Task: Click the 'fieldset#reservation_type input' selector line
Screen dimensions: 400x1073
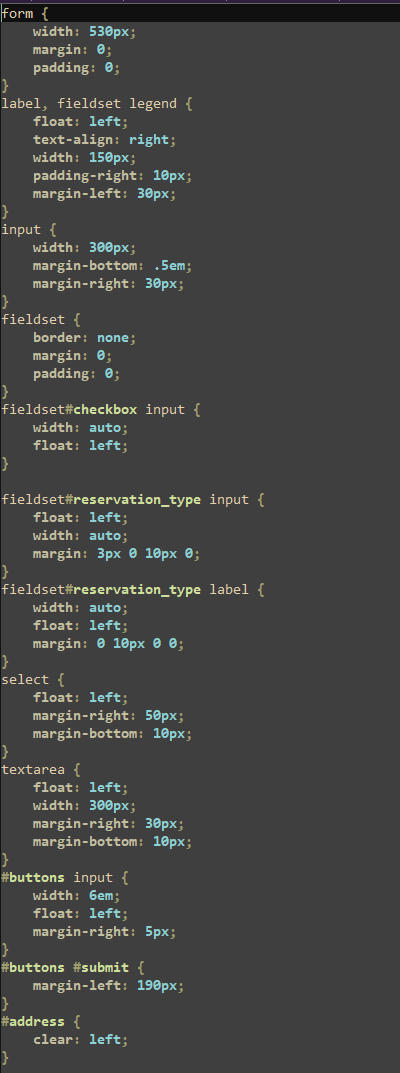Action: (125, 500)
